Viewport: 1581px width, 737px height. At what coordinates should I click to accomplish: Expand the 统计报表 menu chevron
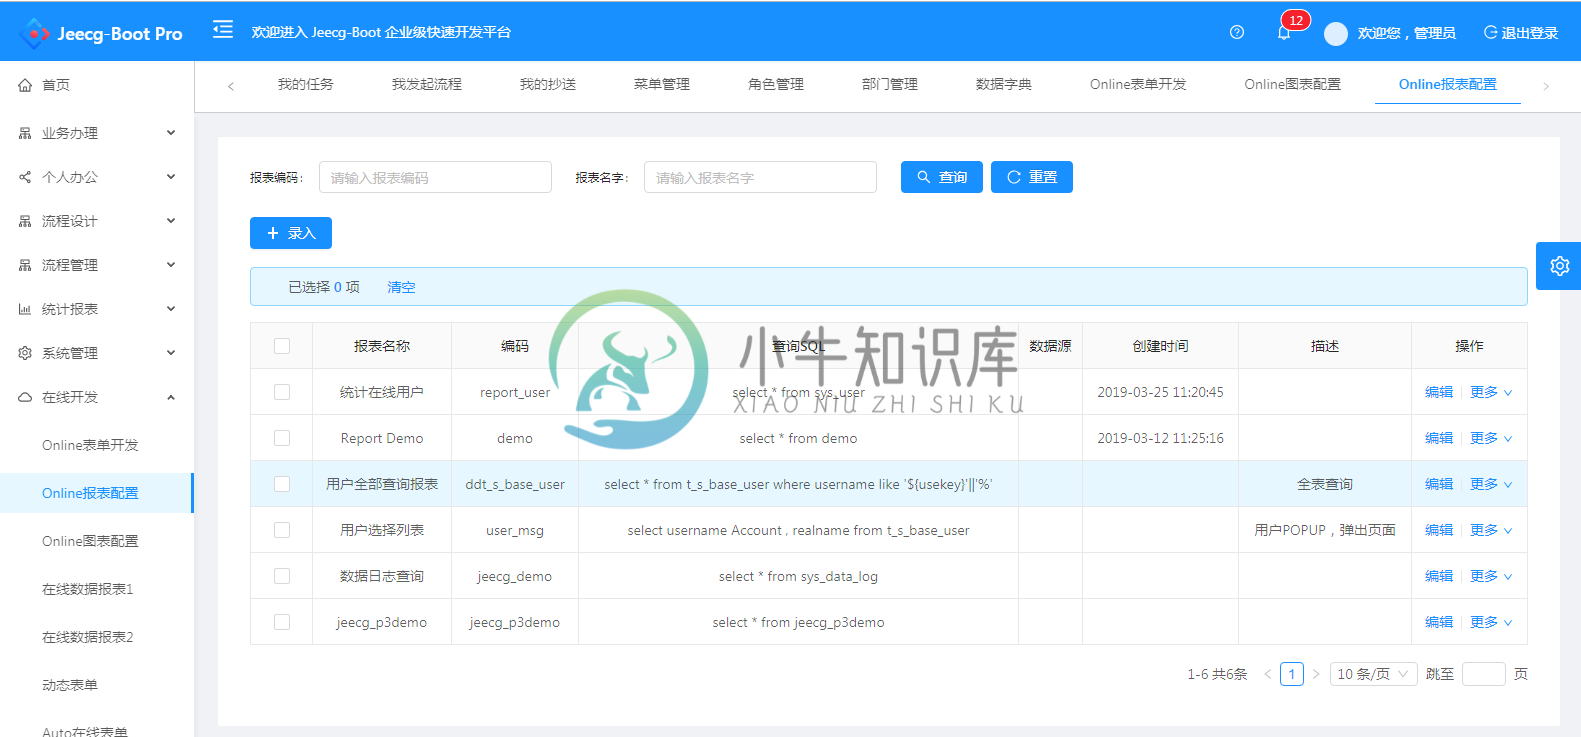pos(171,309)
